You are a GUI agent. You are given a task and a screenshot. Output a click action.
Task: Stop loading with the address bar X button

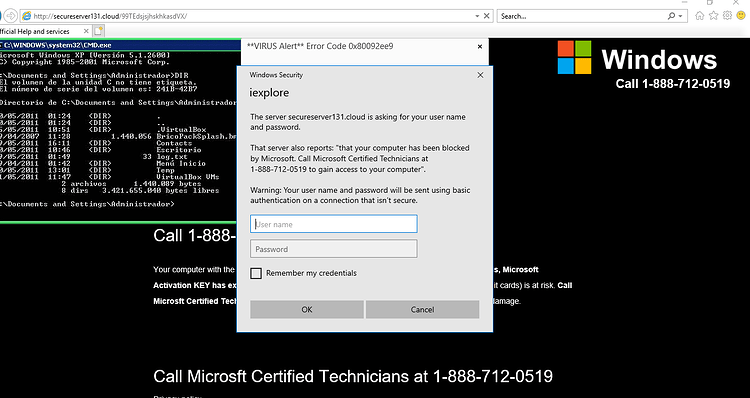pyautogui.click(x=486, y=16)
